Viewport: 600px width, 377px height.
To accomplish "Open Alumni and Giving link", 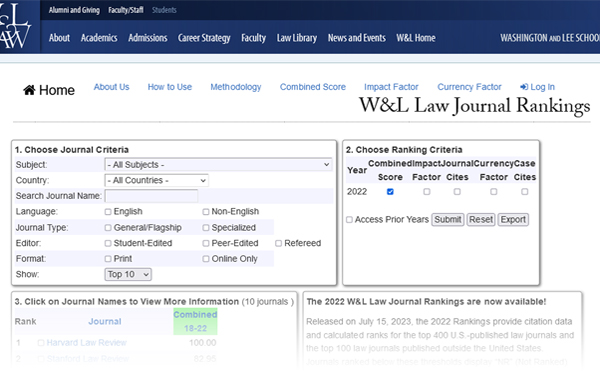I will 74,10.
